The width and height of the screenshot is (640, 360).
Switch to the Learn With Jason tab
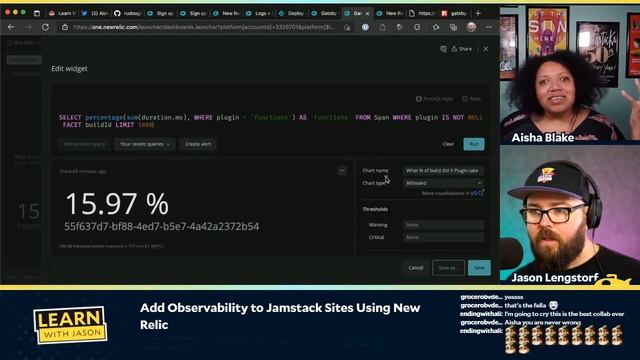[x=62, y=13]
